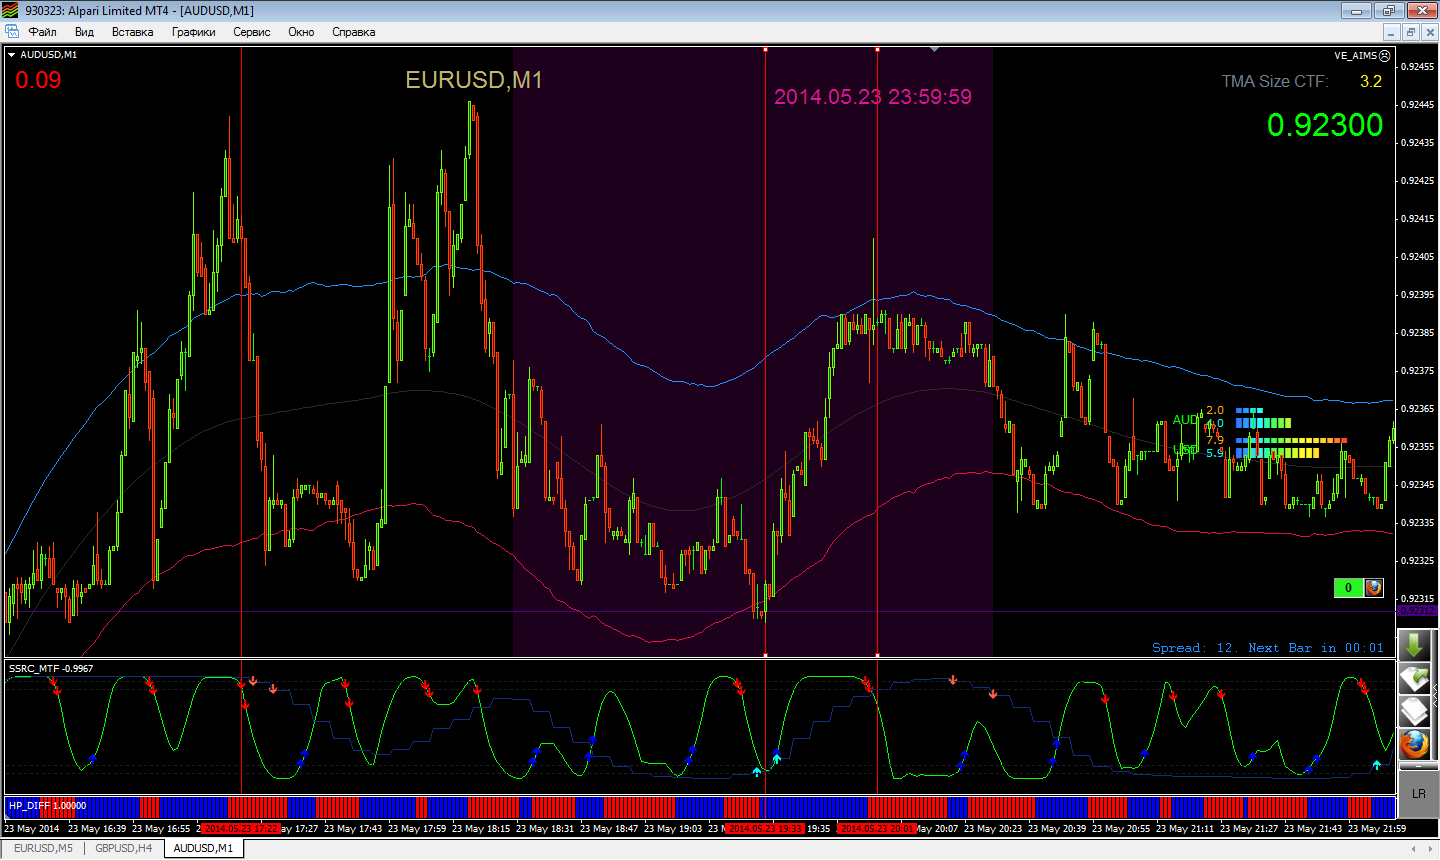Click the sheets icon with green arrow

[x=1414, y=679]
